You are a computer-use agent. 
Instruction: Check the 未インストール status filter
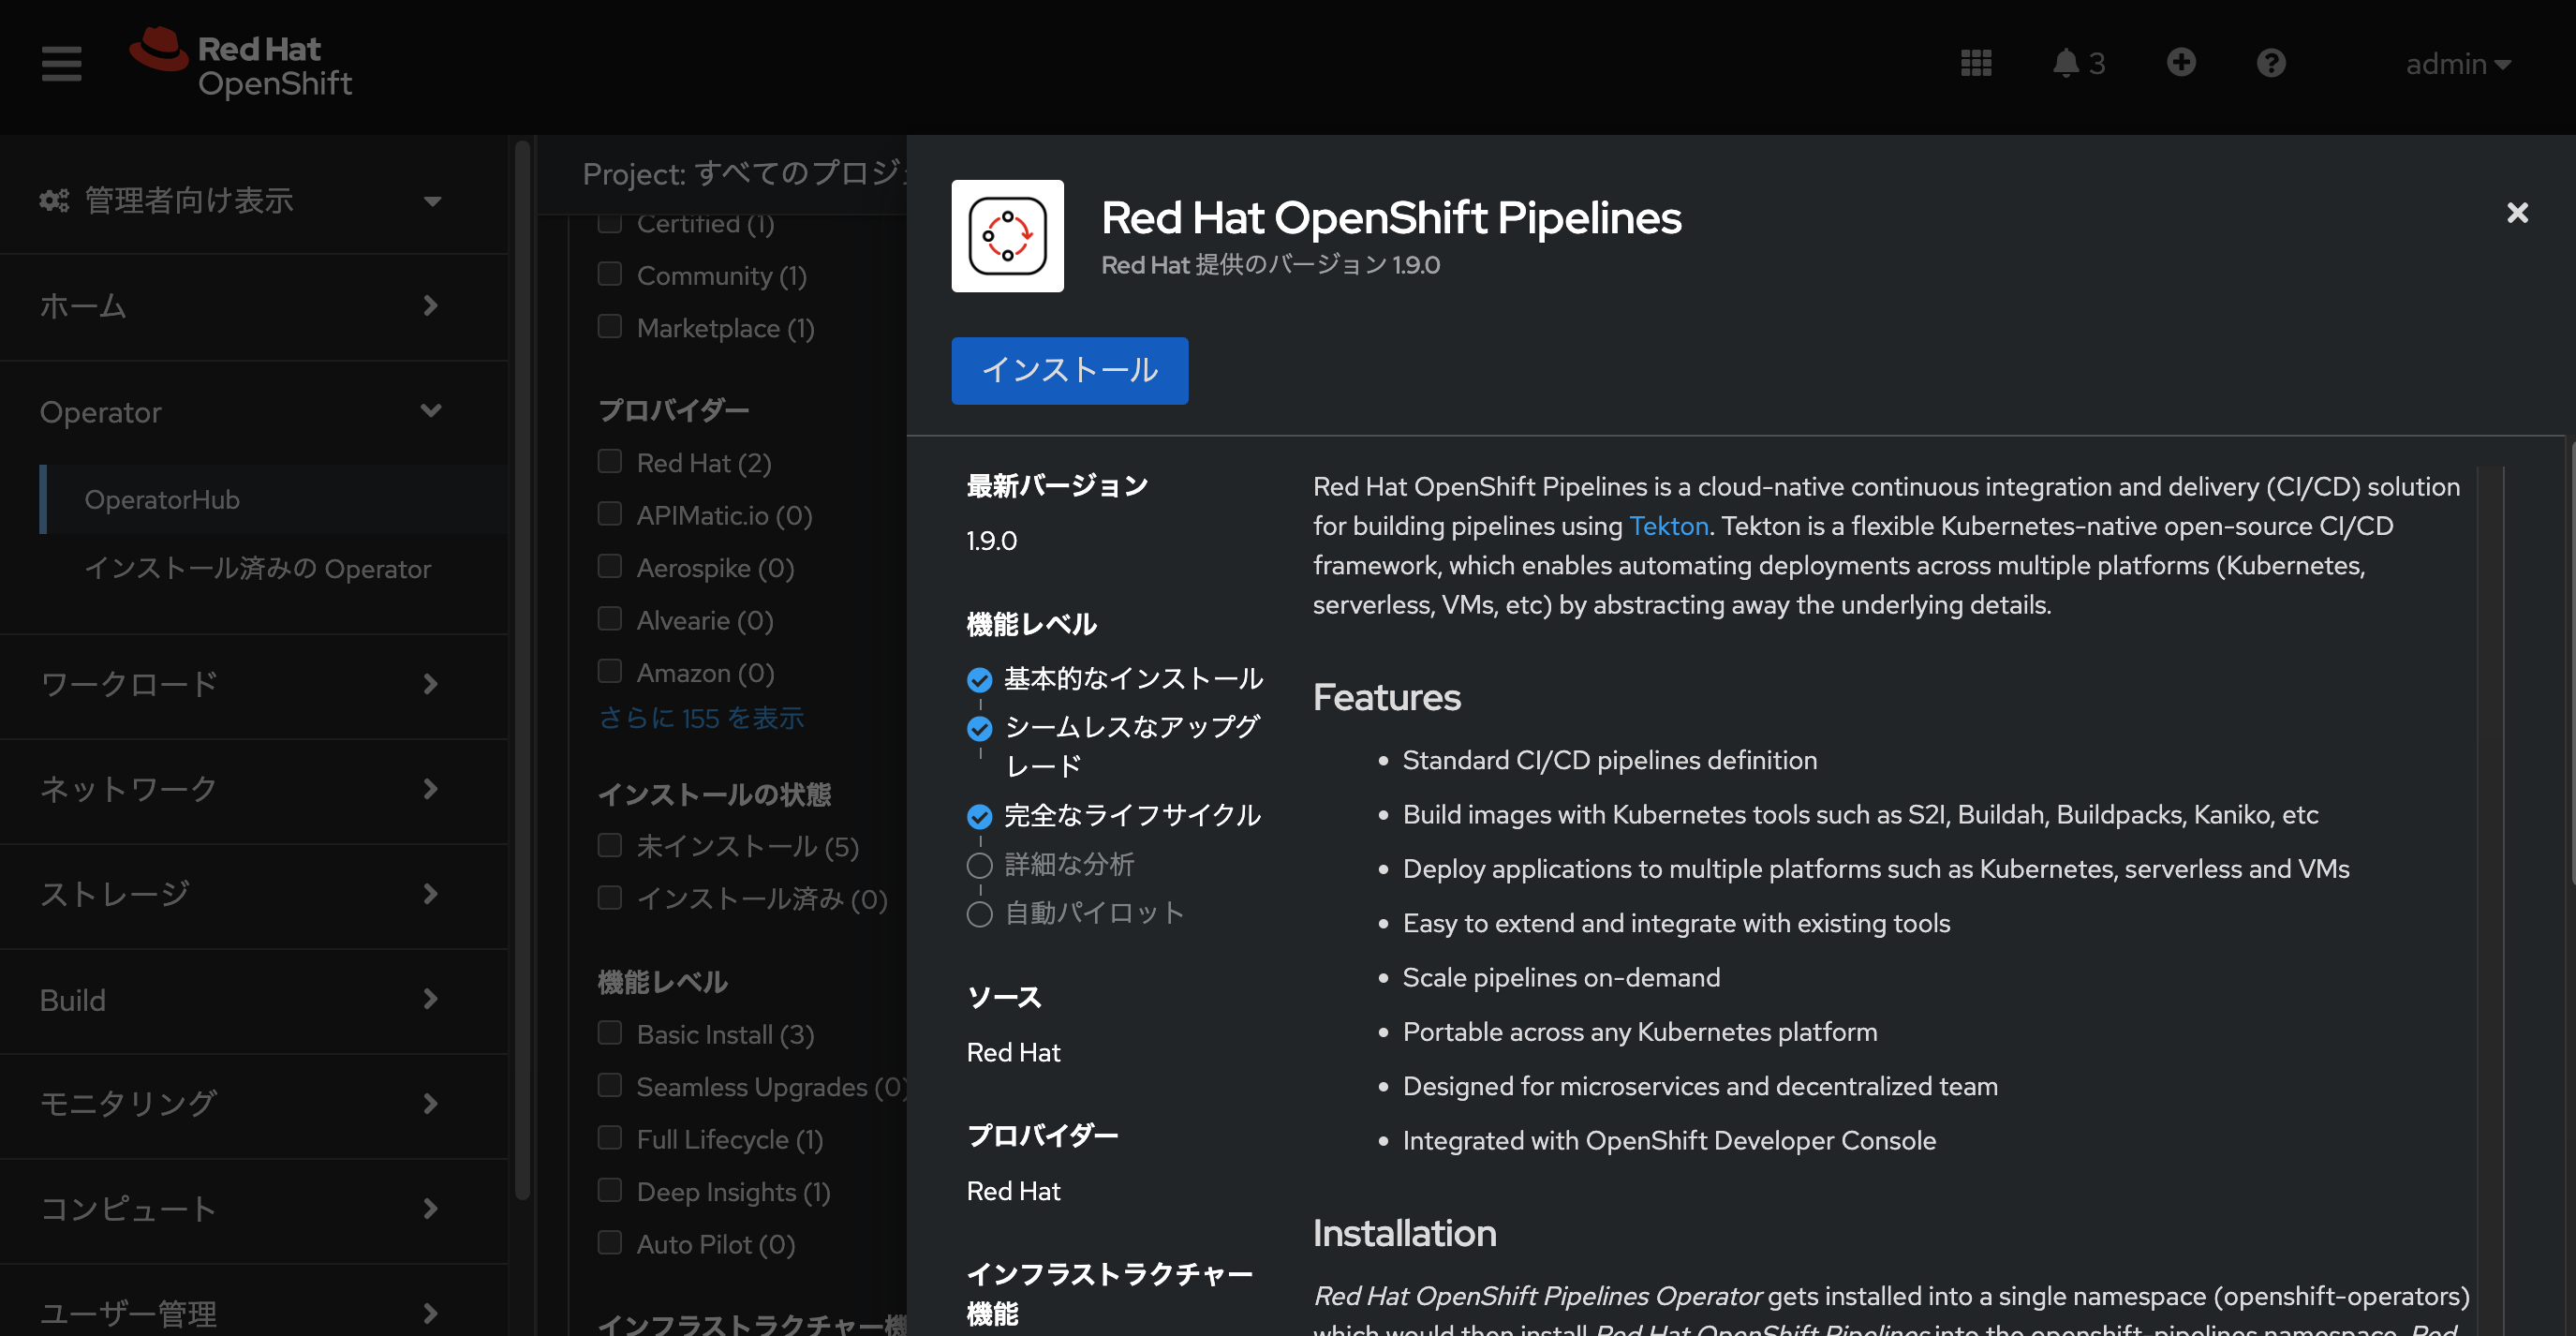pos(609,846)
